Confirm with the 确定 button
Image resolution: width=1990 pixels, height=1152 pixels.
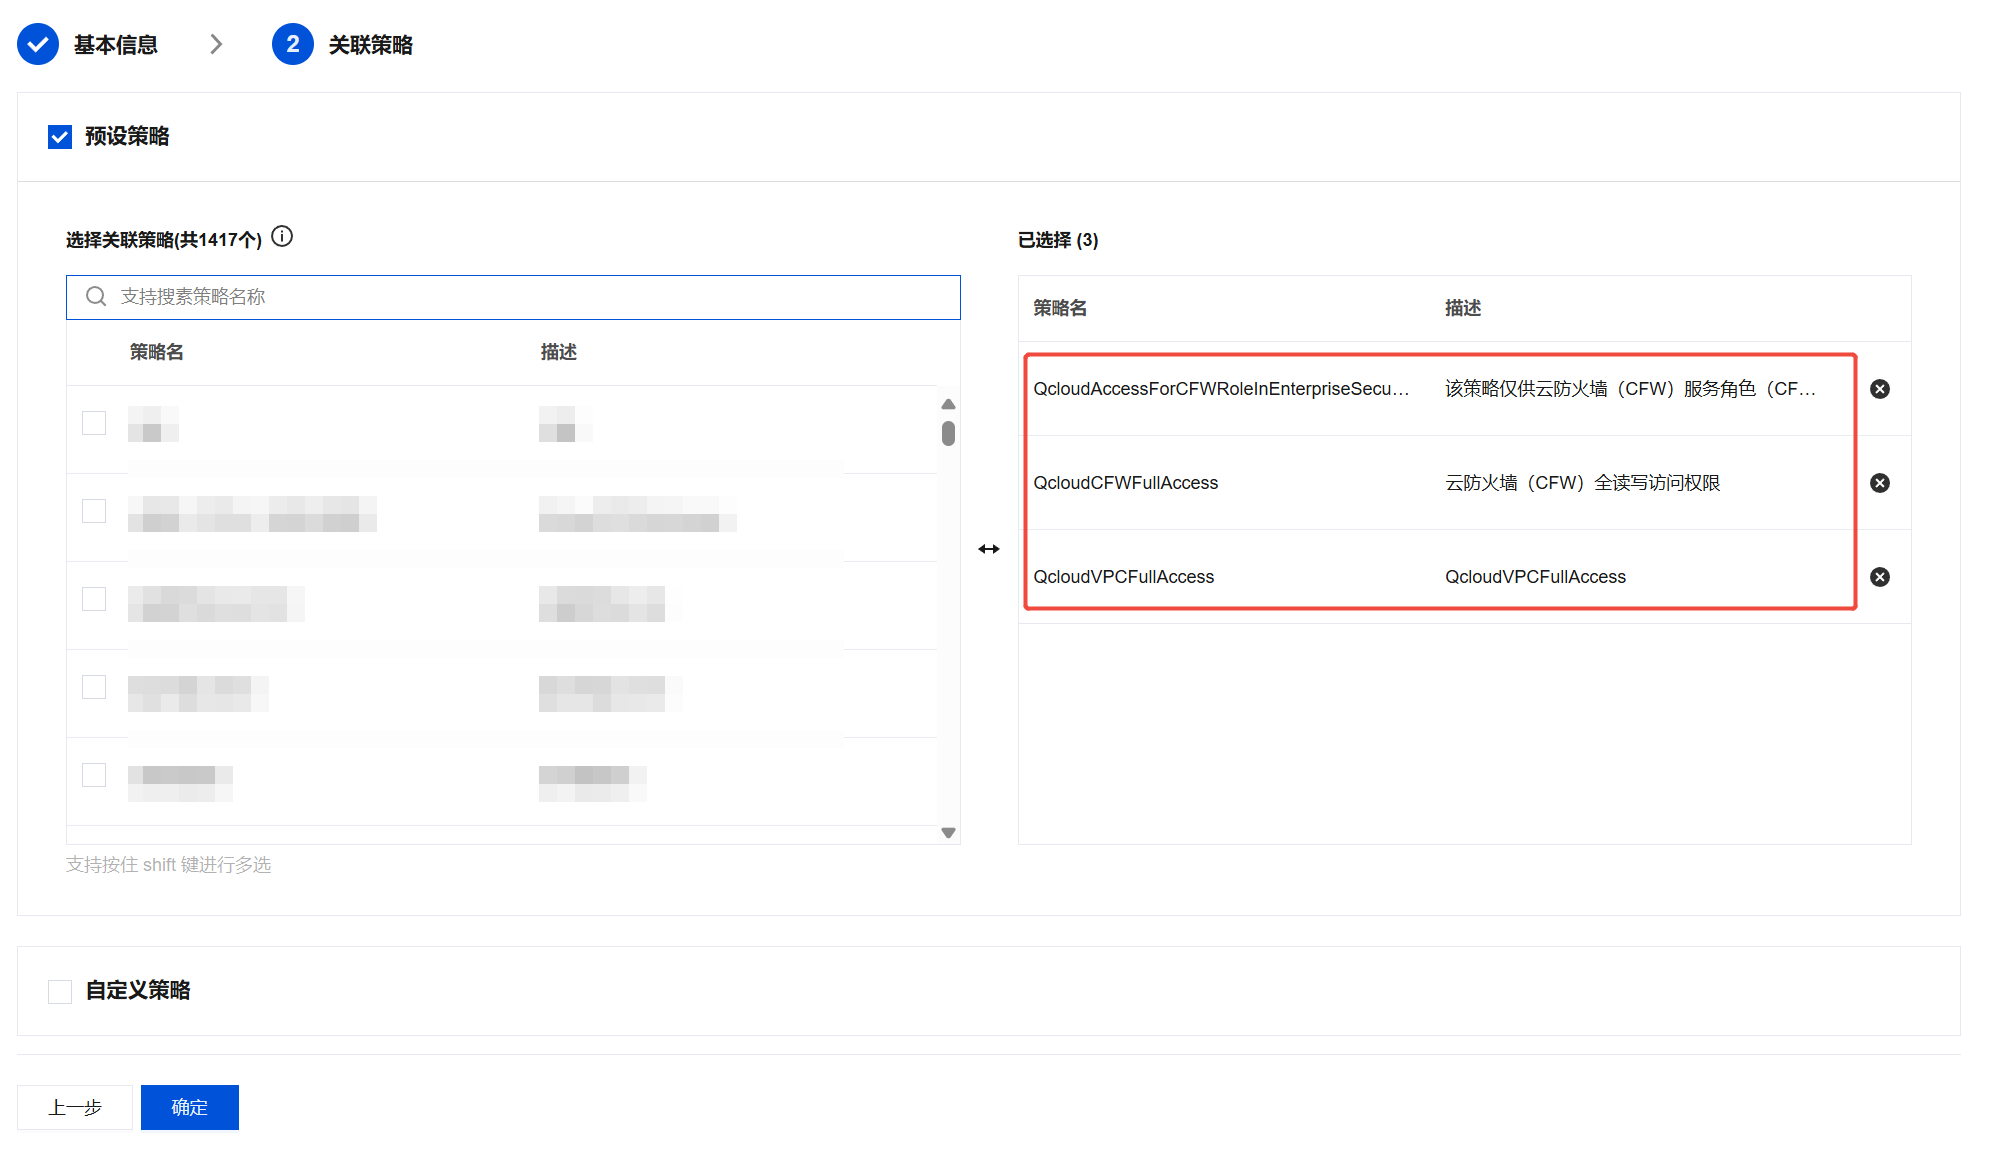tap(190, 1107)
